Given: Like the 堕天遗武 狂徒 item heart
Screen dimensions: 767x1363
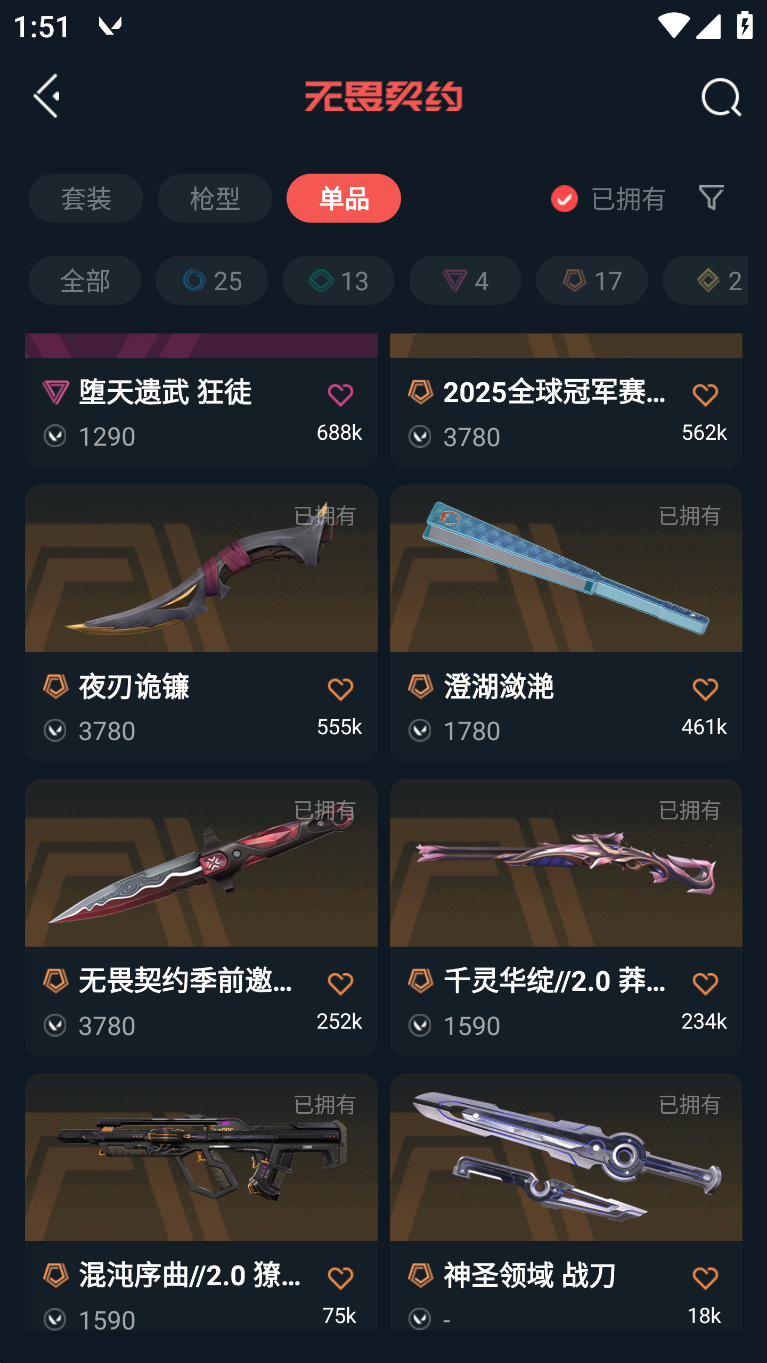Looking at the screenshot, I should tap(340, 395).
